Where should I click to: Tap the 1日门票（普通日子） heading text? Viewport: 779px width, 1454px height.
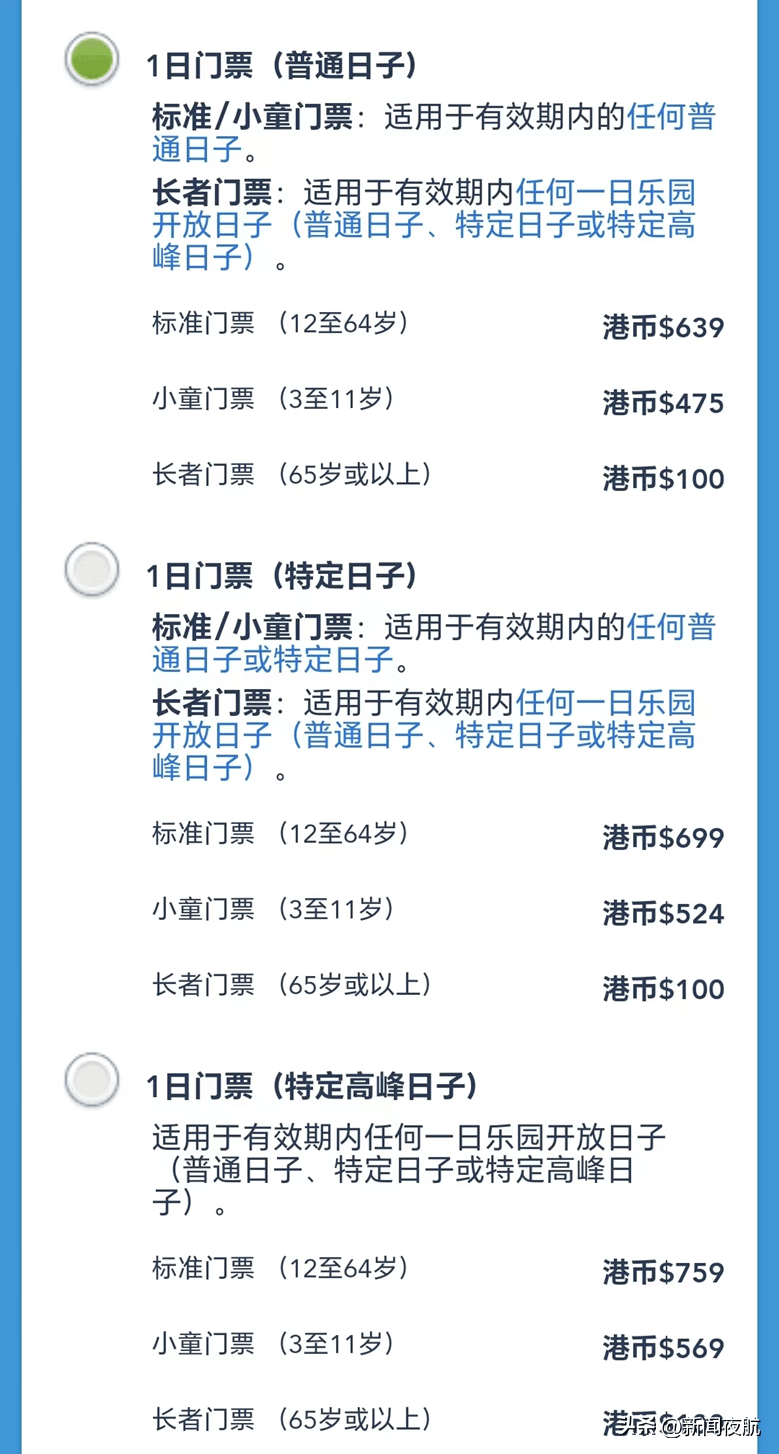[281, 66]
